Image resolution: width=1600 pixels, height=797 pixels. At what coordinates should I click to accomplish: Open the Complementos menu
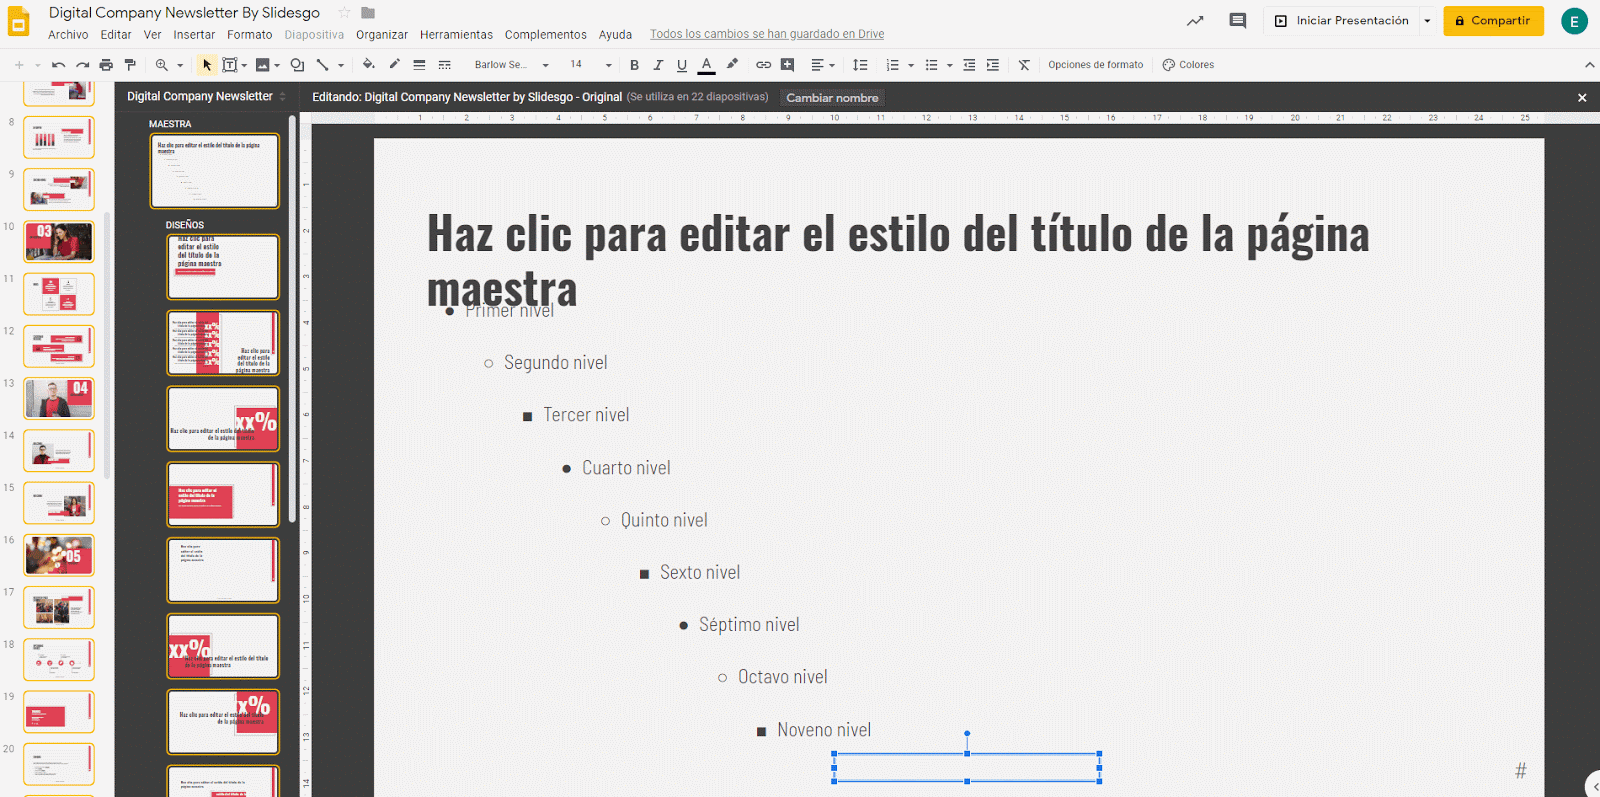pos(546,34)
